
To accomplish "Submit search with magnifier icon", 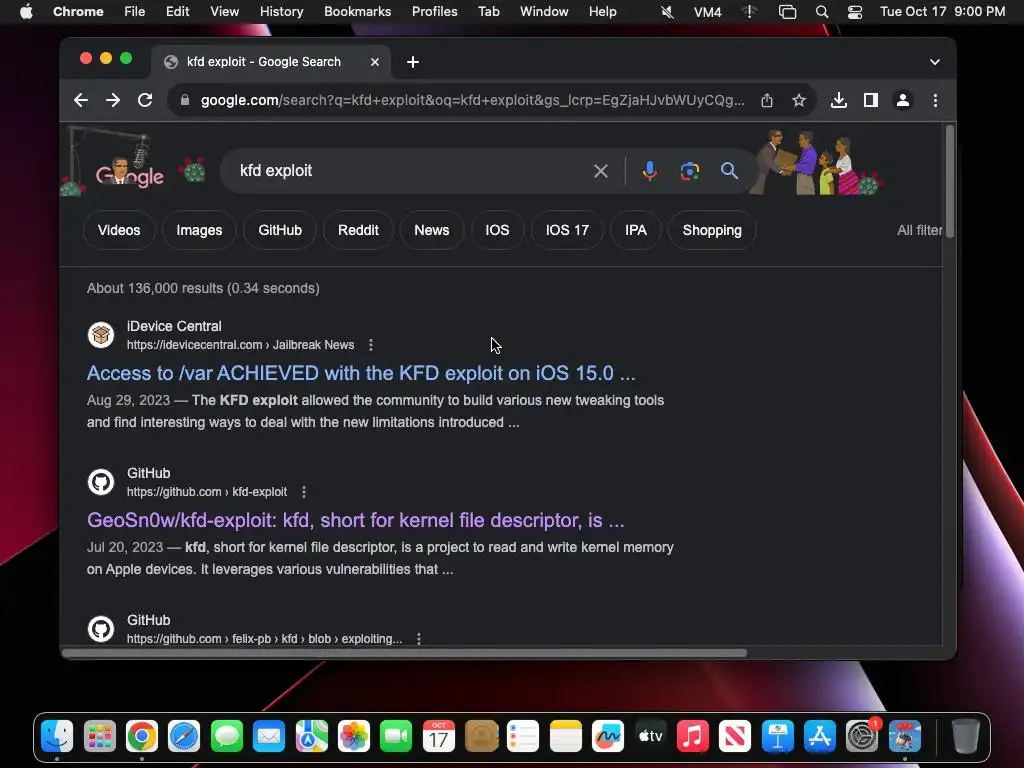I will [x=729, y=171].
